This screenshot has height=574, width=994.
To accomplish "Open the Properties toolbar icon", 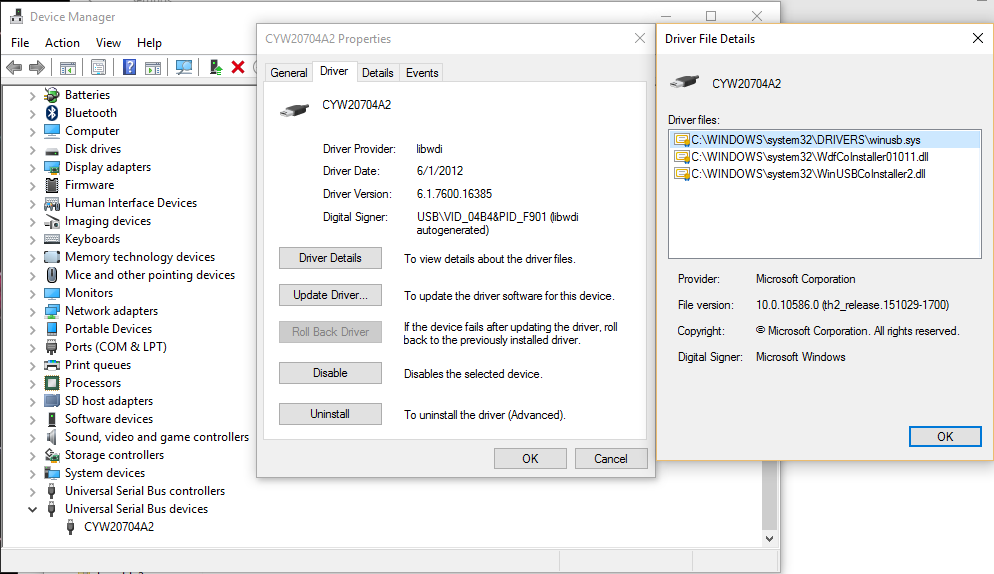I will pyautogui.click(x=98, y=67).
